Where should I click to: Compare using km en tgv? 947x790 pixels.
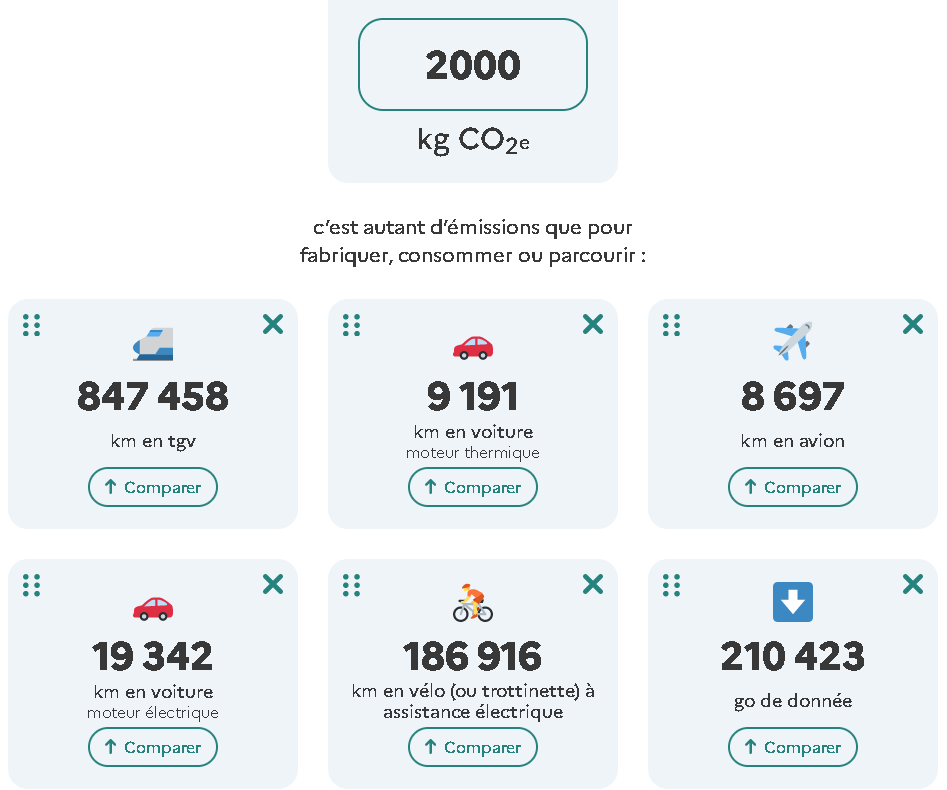[x=153, y=487]
